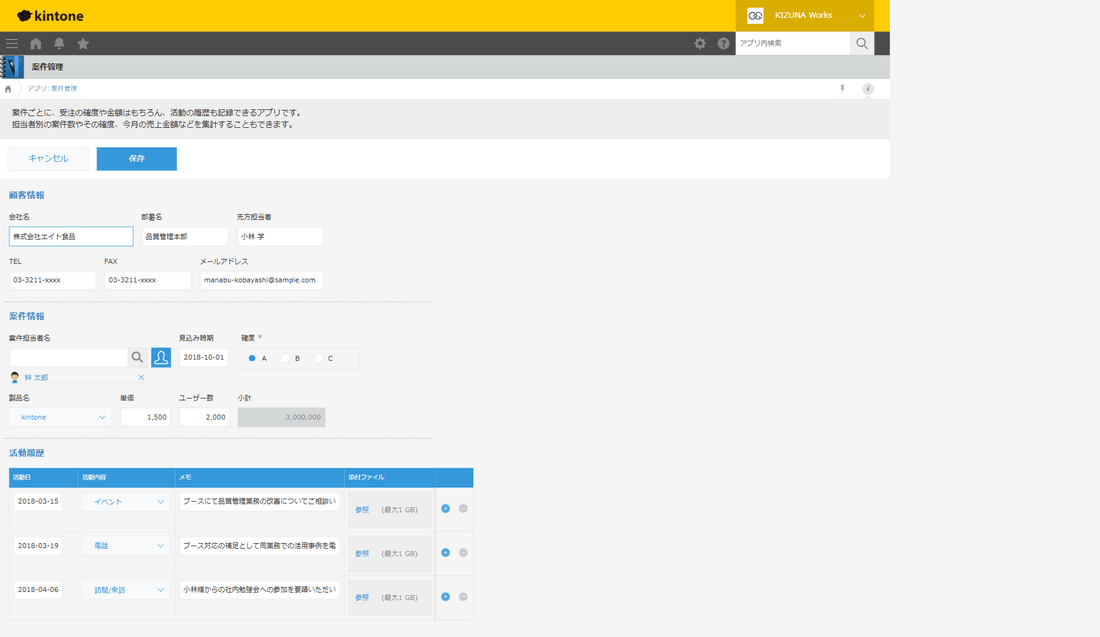The width and height of the screenshot is (1100, 637).
Task: Click the 会社名 field 株式会社エイト食品
Action: pos(71,236)
